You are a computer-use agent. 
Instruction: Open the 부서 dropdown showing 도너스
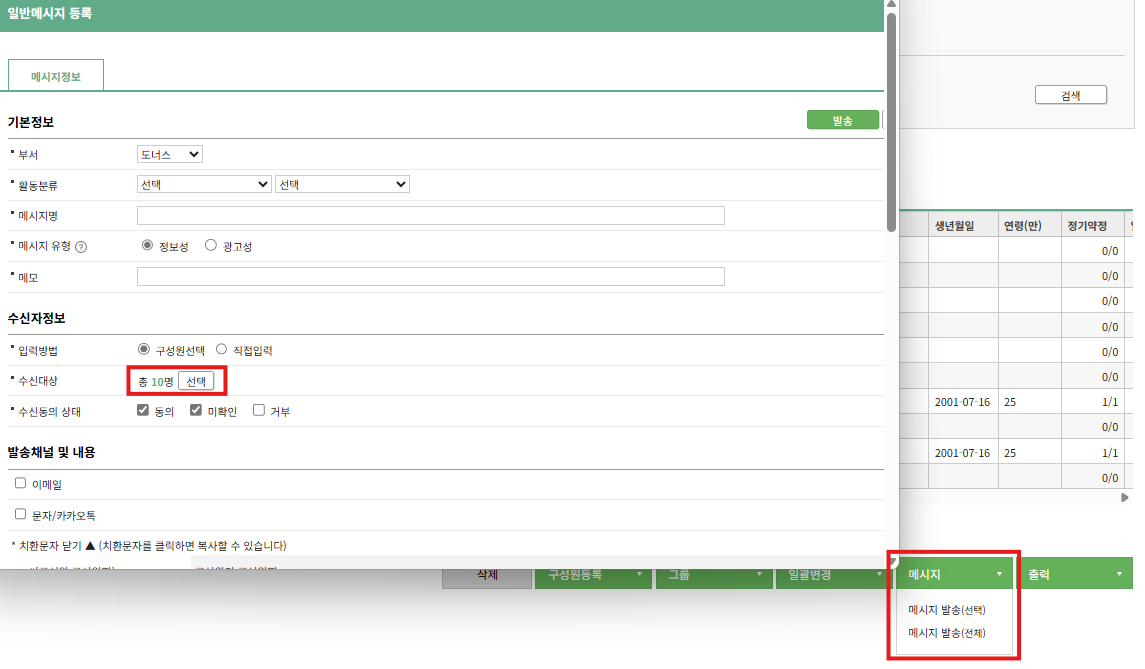pyautogui.click(x=169, y=154)
